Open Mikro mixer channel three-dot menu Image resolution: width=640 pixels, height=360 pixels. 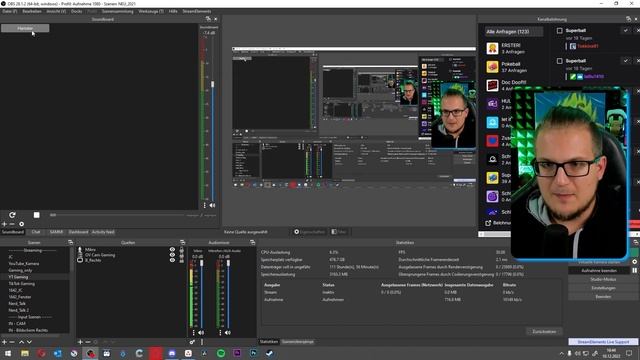point(193,333)
